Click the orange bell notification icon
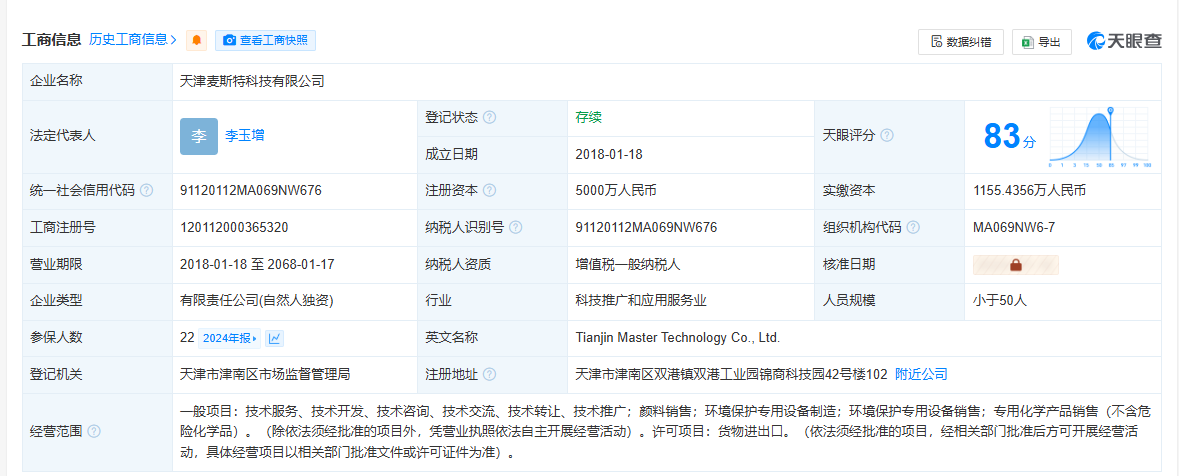The width and height of the screenshot is (1179, 476). click(x=196, y=41)
